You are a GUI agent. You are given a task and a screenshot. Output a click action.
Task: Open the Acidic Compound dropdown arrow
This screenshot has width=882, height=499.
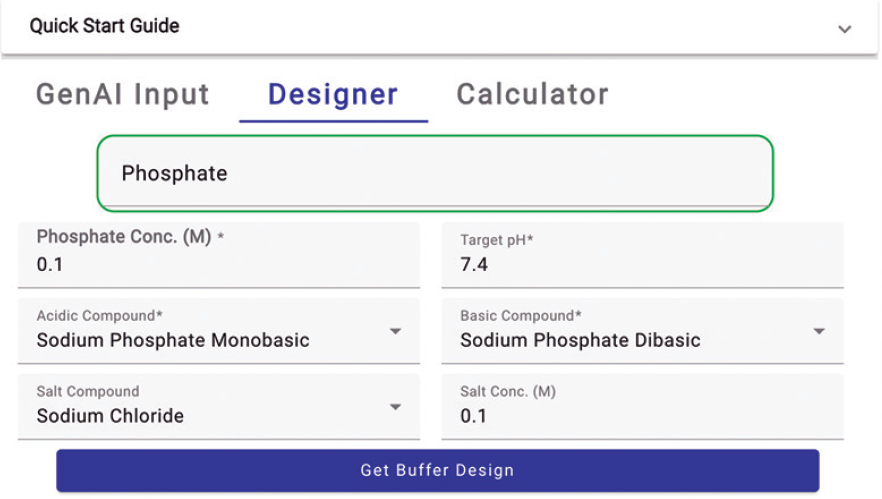click(396, 331)
